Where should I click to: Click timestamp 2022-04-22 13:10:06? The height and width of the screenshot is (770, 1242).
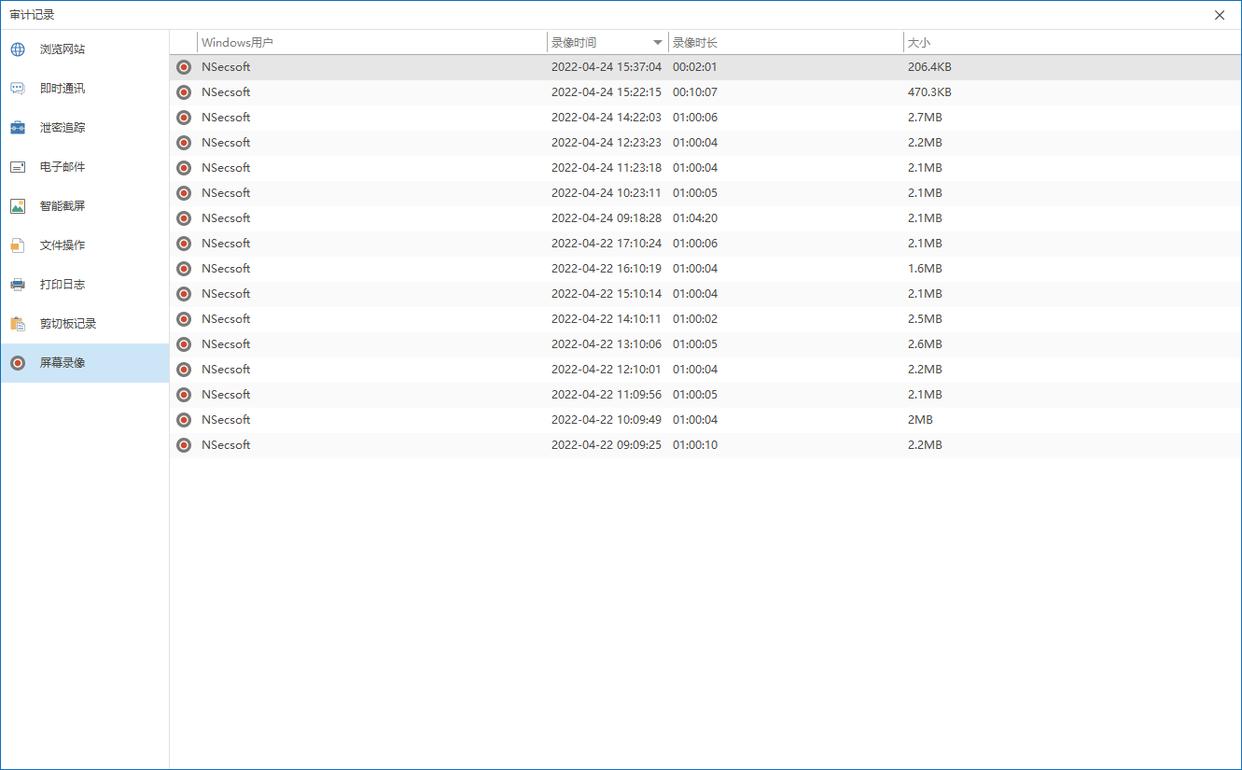pos(607,344)
